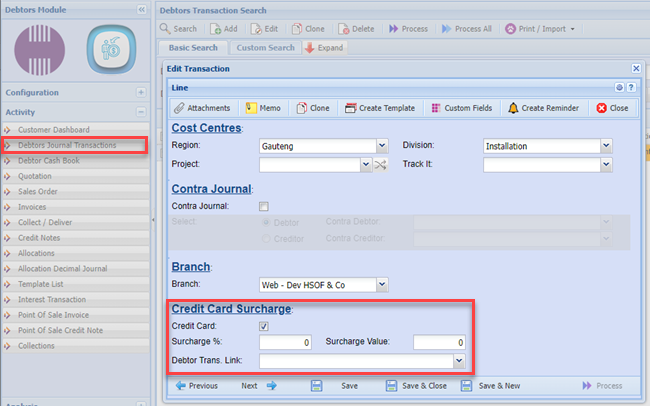Screen dimensions: 650x406
Task: Click the Branch heading link
Action: click(x=191, y=266)
